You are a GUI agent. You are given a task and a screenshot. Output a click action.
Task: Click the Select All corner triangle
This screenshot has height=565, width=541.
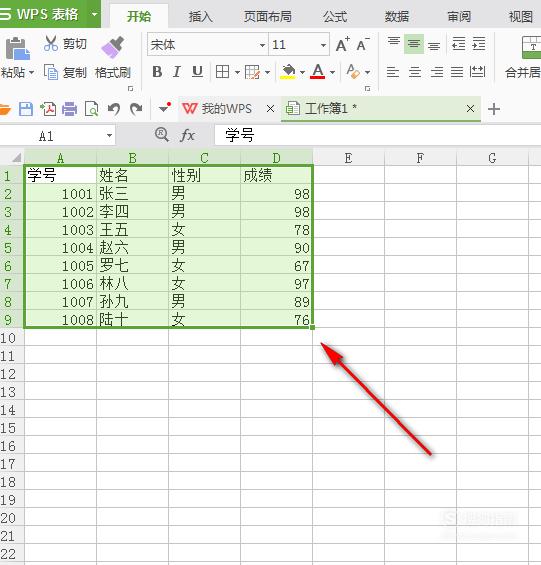point(16,158)
